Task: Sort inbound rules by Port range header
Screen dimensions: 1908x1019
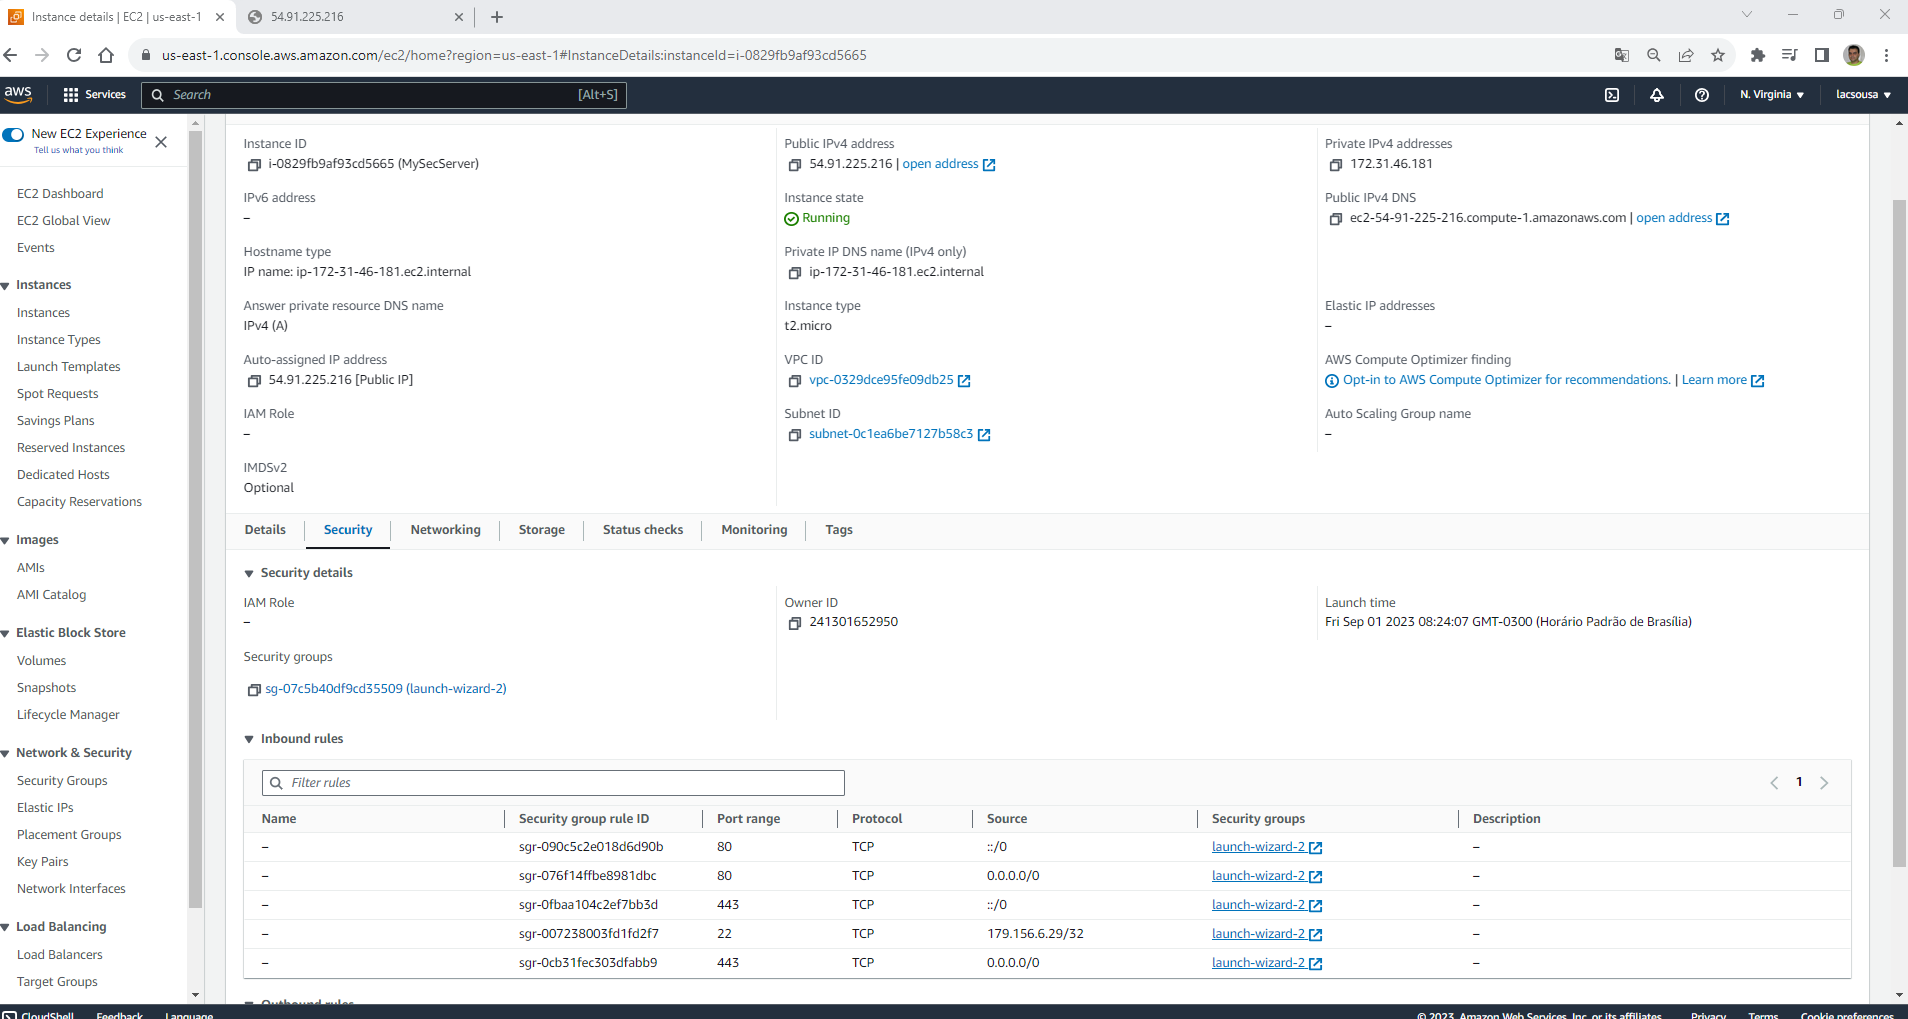Action: pos(749,819)
